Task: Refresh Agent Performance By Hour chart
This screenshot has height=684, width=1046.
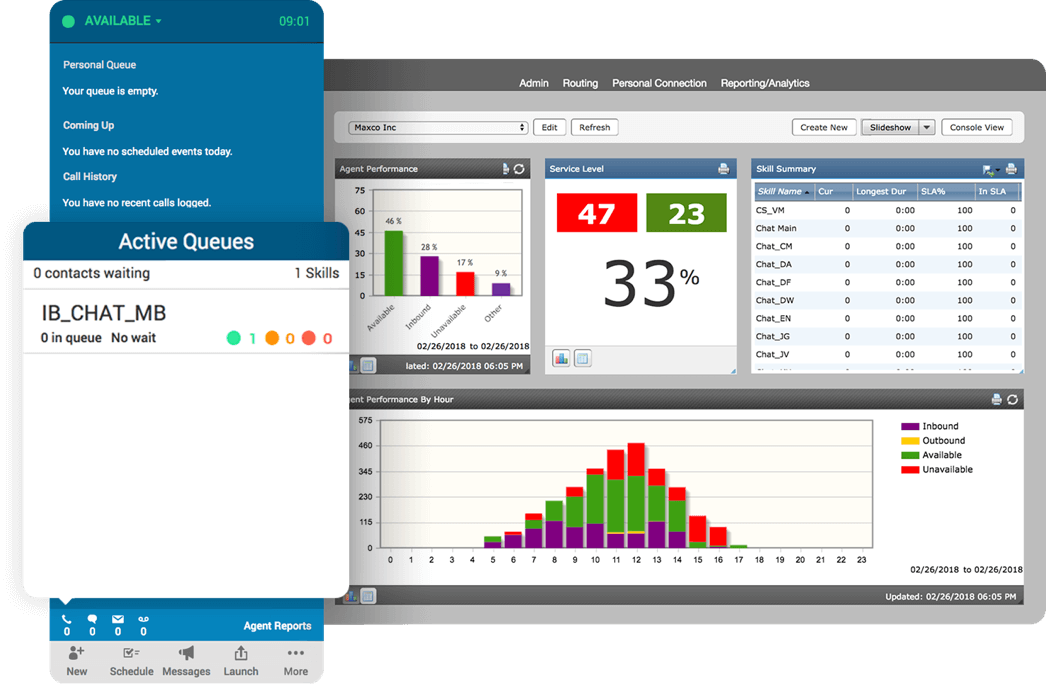Action: [x=1012, y=399]
